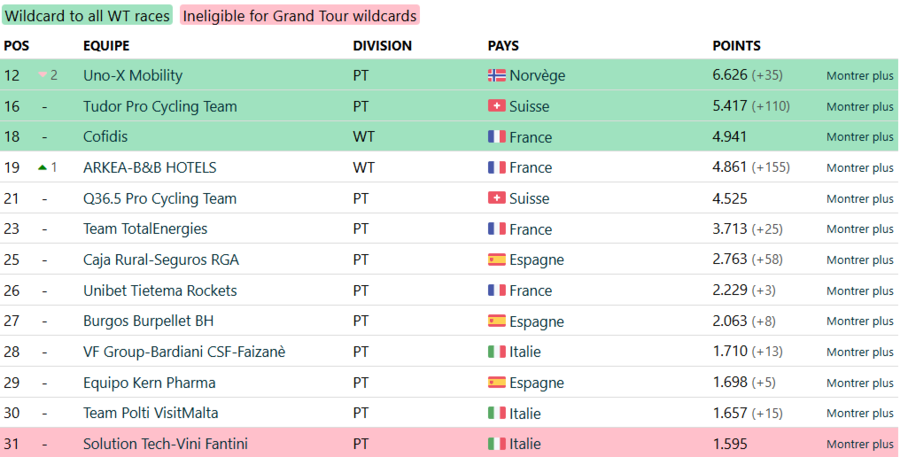Image resolution: width=900 pixels, height=457 pixels.
Task: Click the Italian flag in the VF Group-Bardiani row
Action: click(496, 351)
